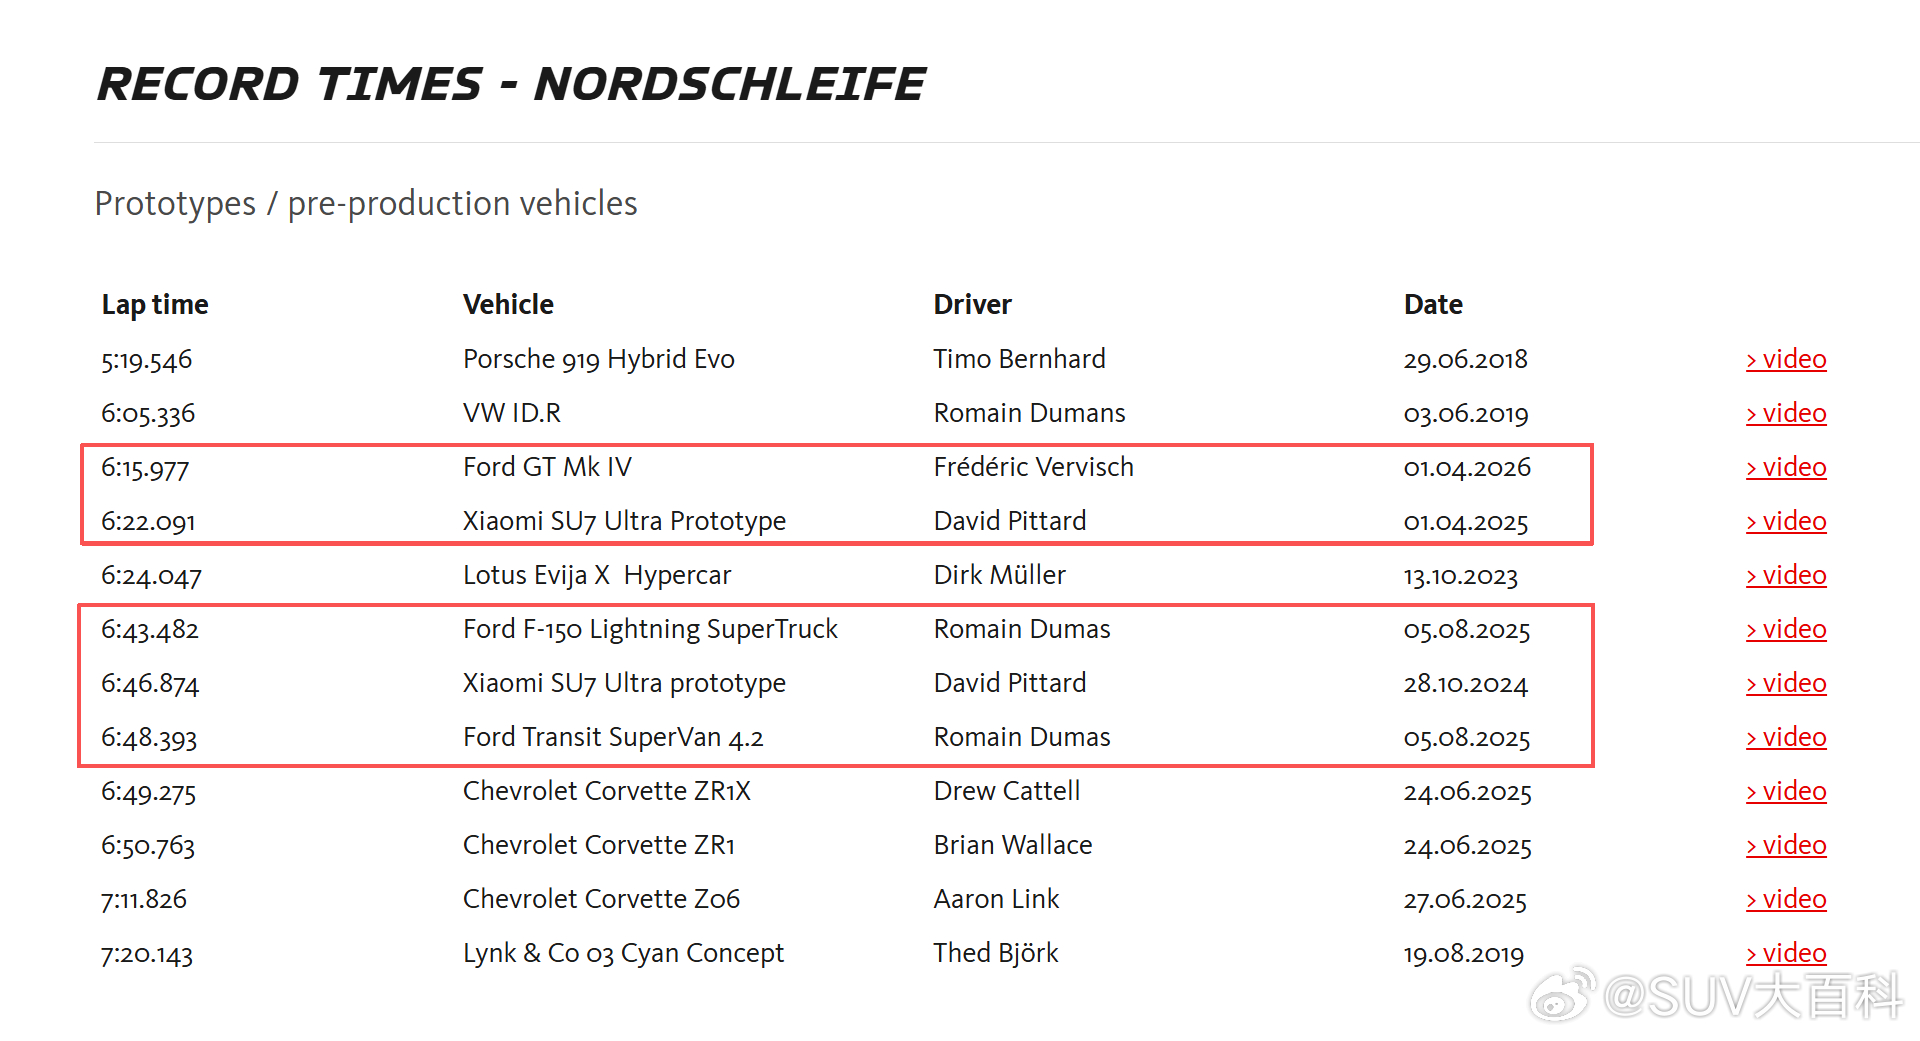Open video for Chevrolet Corvette ZR1X
1920x1041 pixels.
click(x=1786, y=791)
